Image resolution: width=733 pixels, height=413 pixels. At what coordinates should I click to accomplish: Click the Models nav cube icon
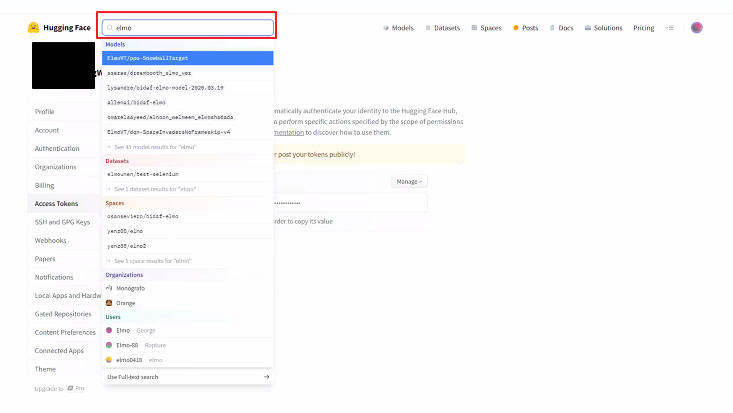click(386, 28)
